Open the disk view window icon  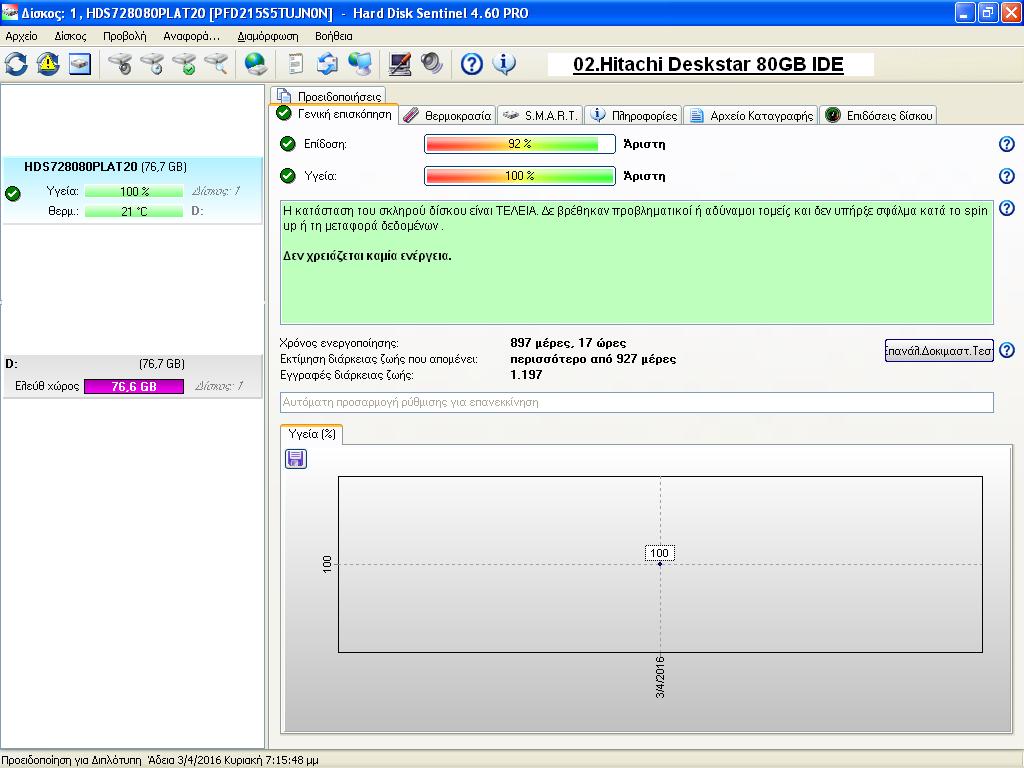80,64
